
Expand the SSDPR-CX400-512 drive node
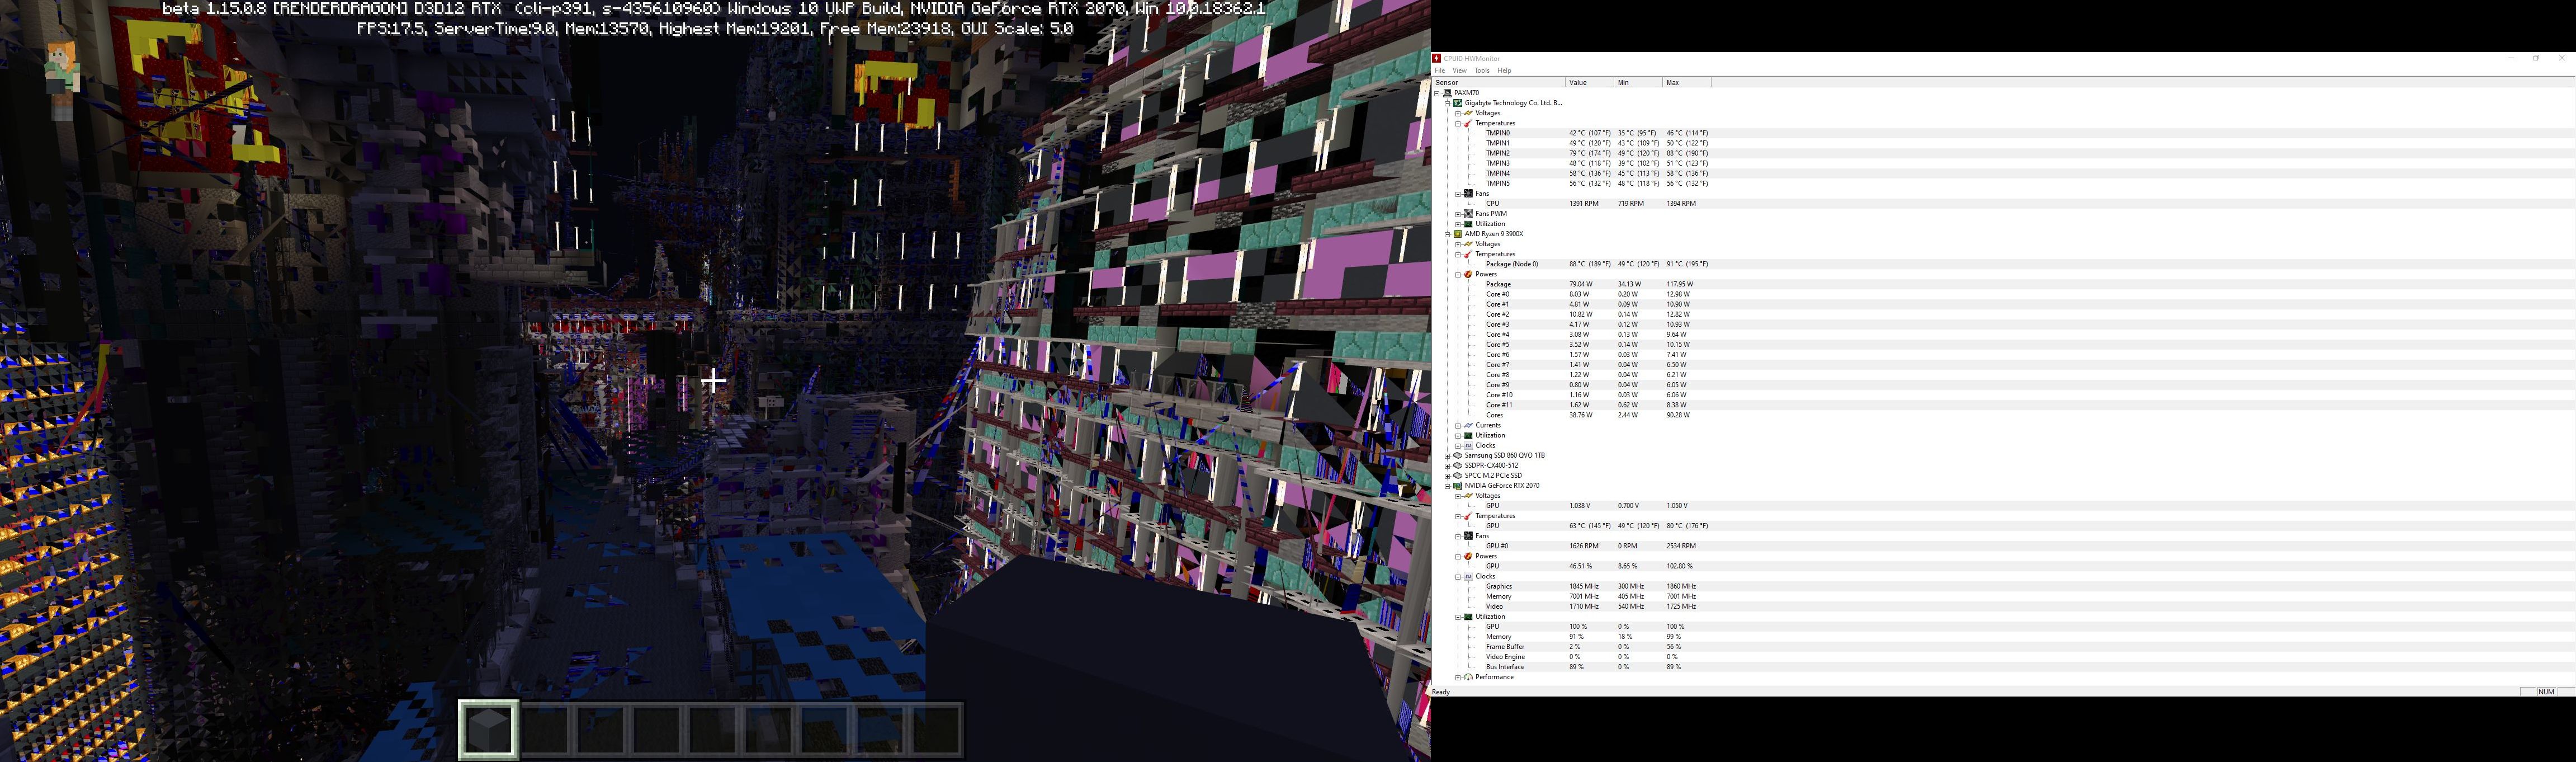pyautogui.click(x=1447, y=466)
